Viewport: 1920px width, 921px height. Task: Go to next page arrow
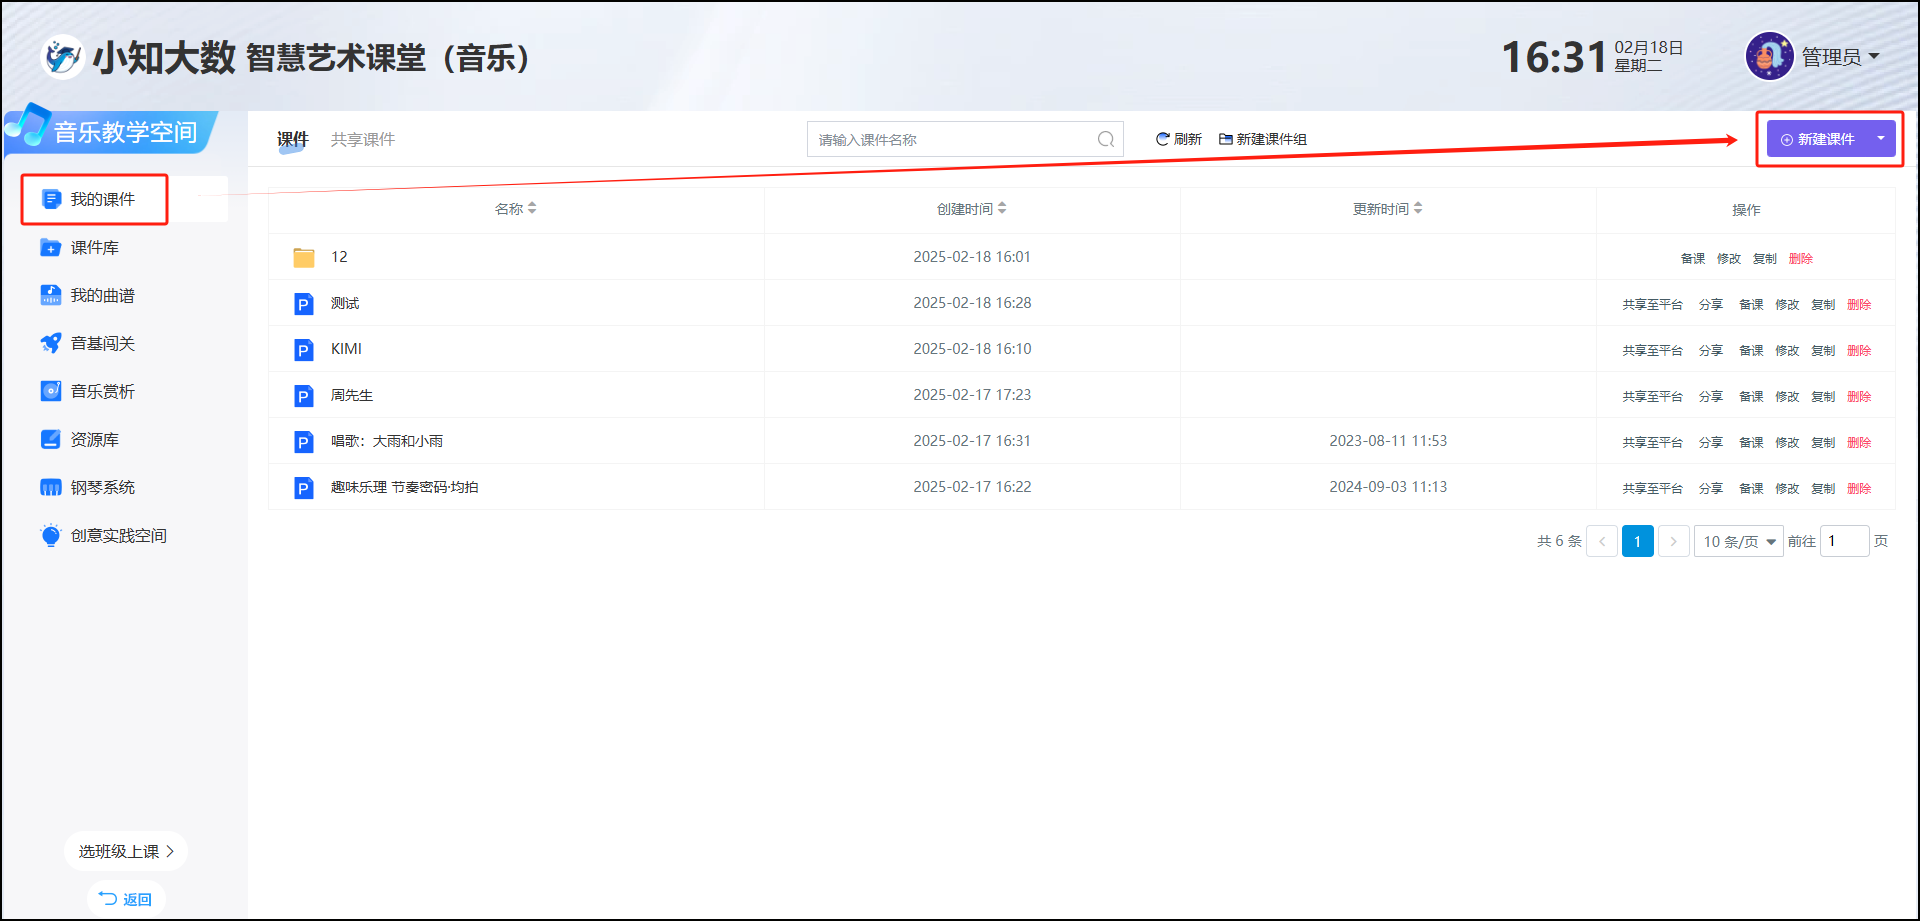click(x=1673, y=541)
